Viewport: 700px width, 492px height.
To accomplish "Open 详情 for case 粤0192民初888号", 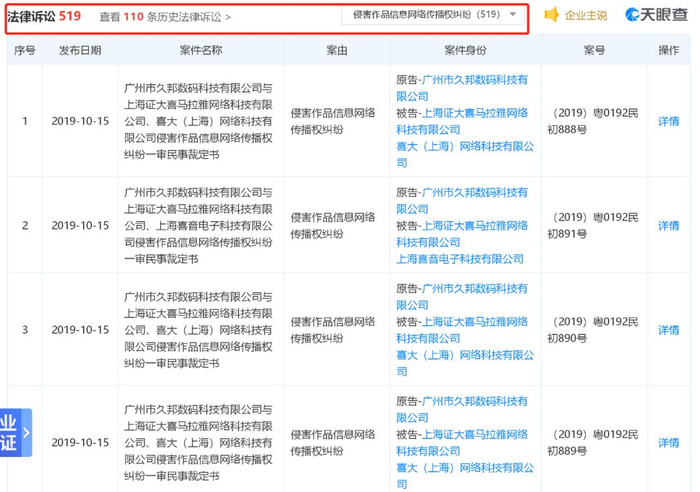I will tap(668, 121).
